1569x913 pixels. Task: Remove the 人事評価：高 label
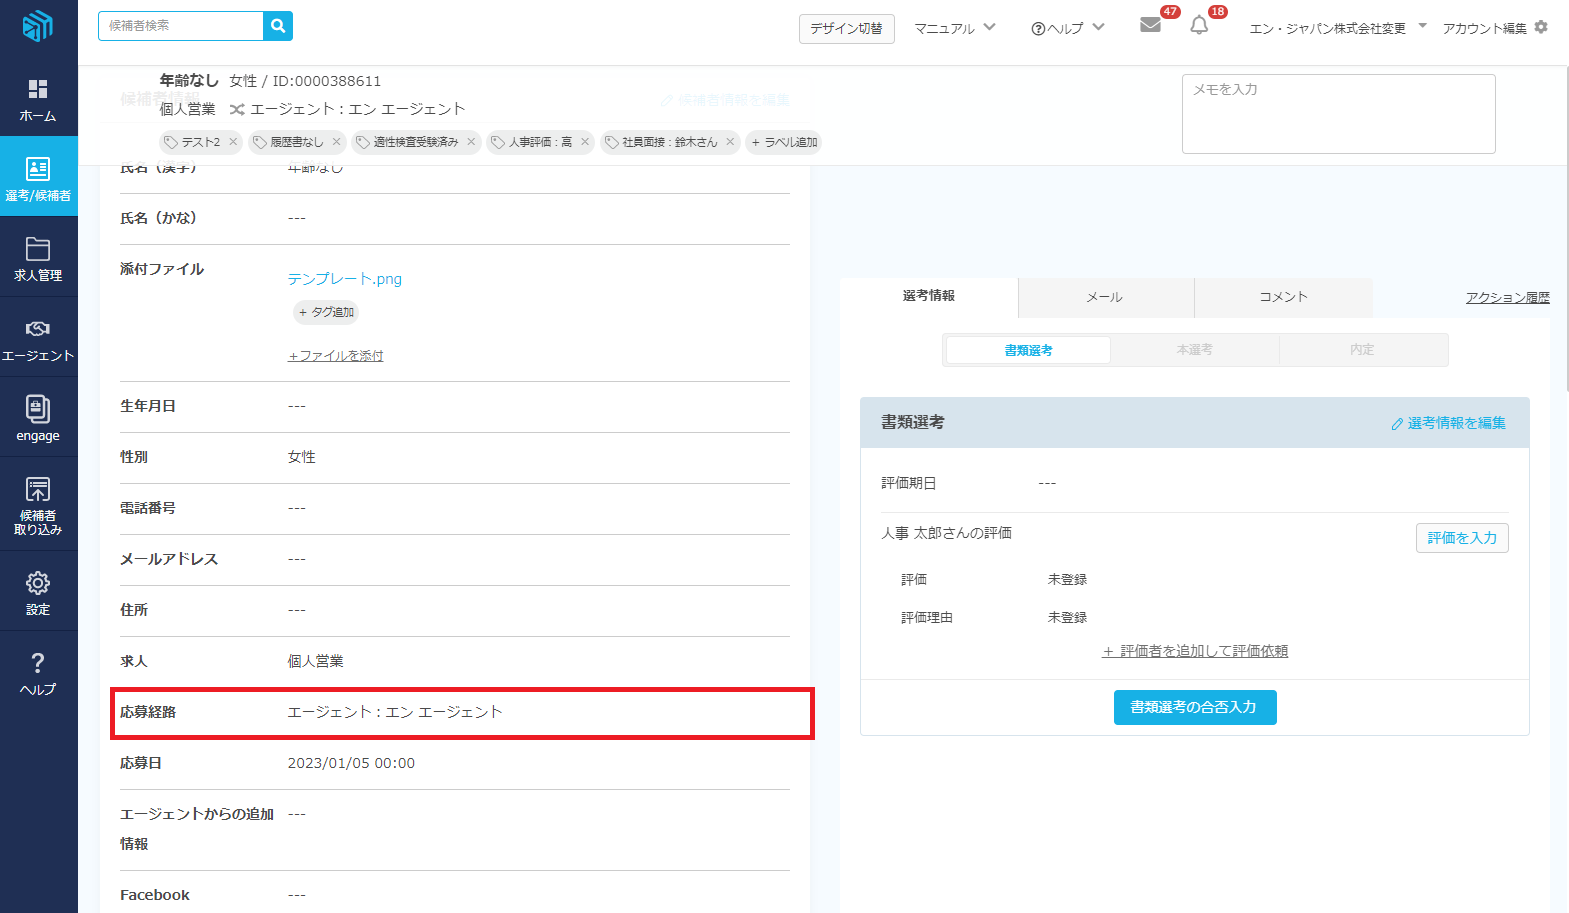(x=585, y=142)
